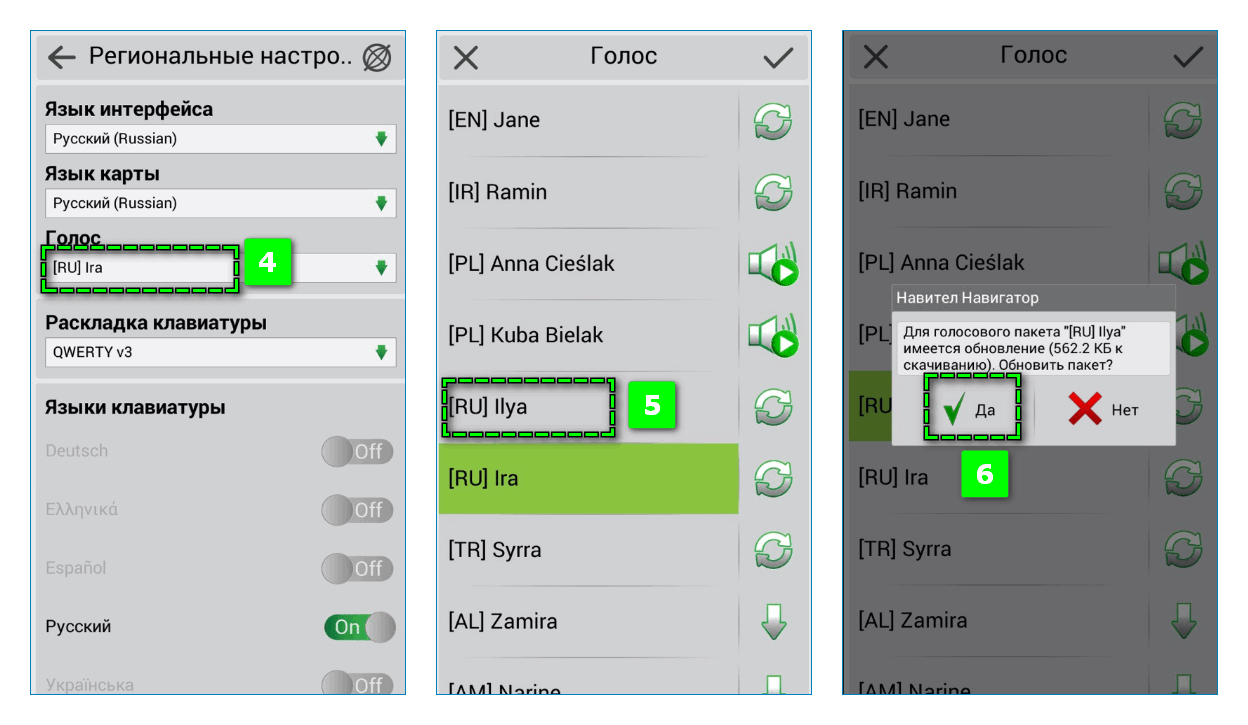Close the middle Голос screen with X
This screenshot has height=725, width=1248.
click(466, 58)
